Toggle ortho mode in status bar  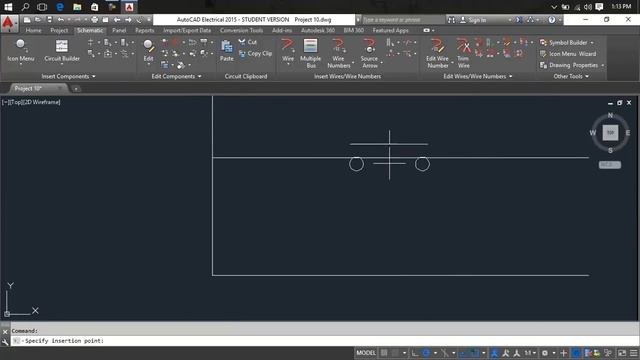pos(415,353)
